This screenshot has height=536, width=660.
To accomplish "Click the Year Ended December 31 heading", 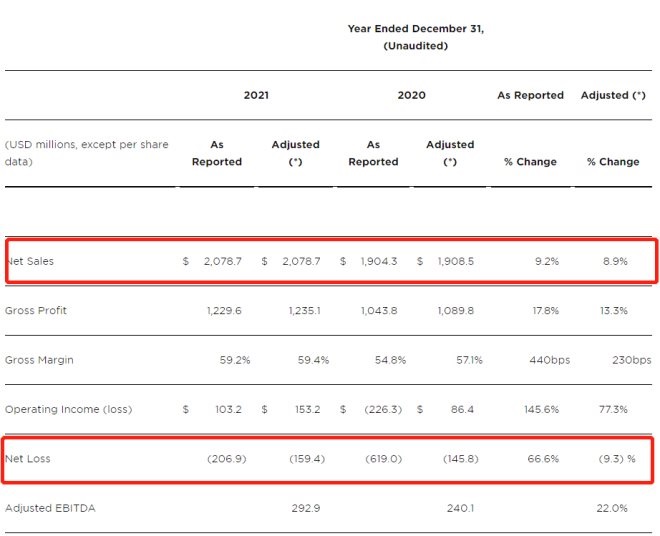I will point(415,28).
